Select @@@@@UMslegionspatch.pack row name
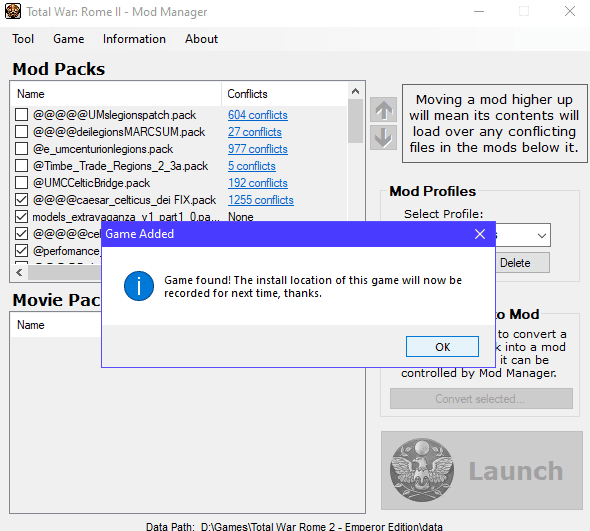The image size is (590, 531). (x=114, y=115)
